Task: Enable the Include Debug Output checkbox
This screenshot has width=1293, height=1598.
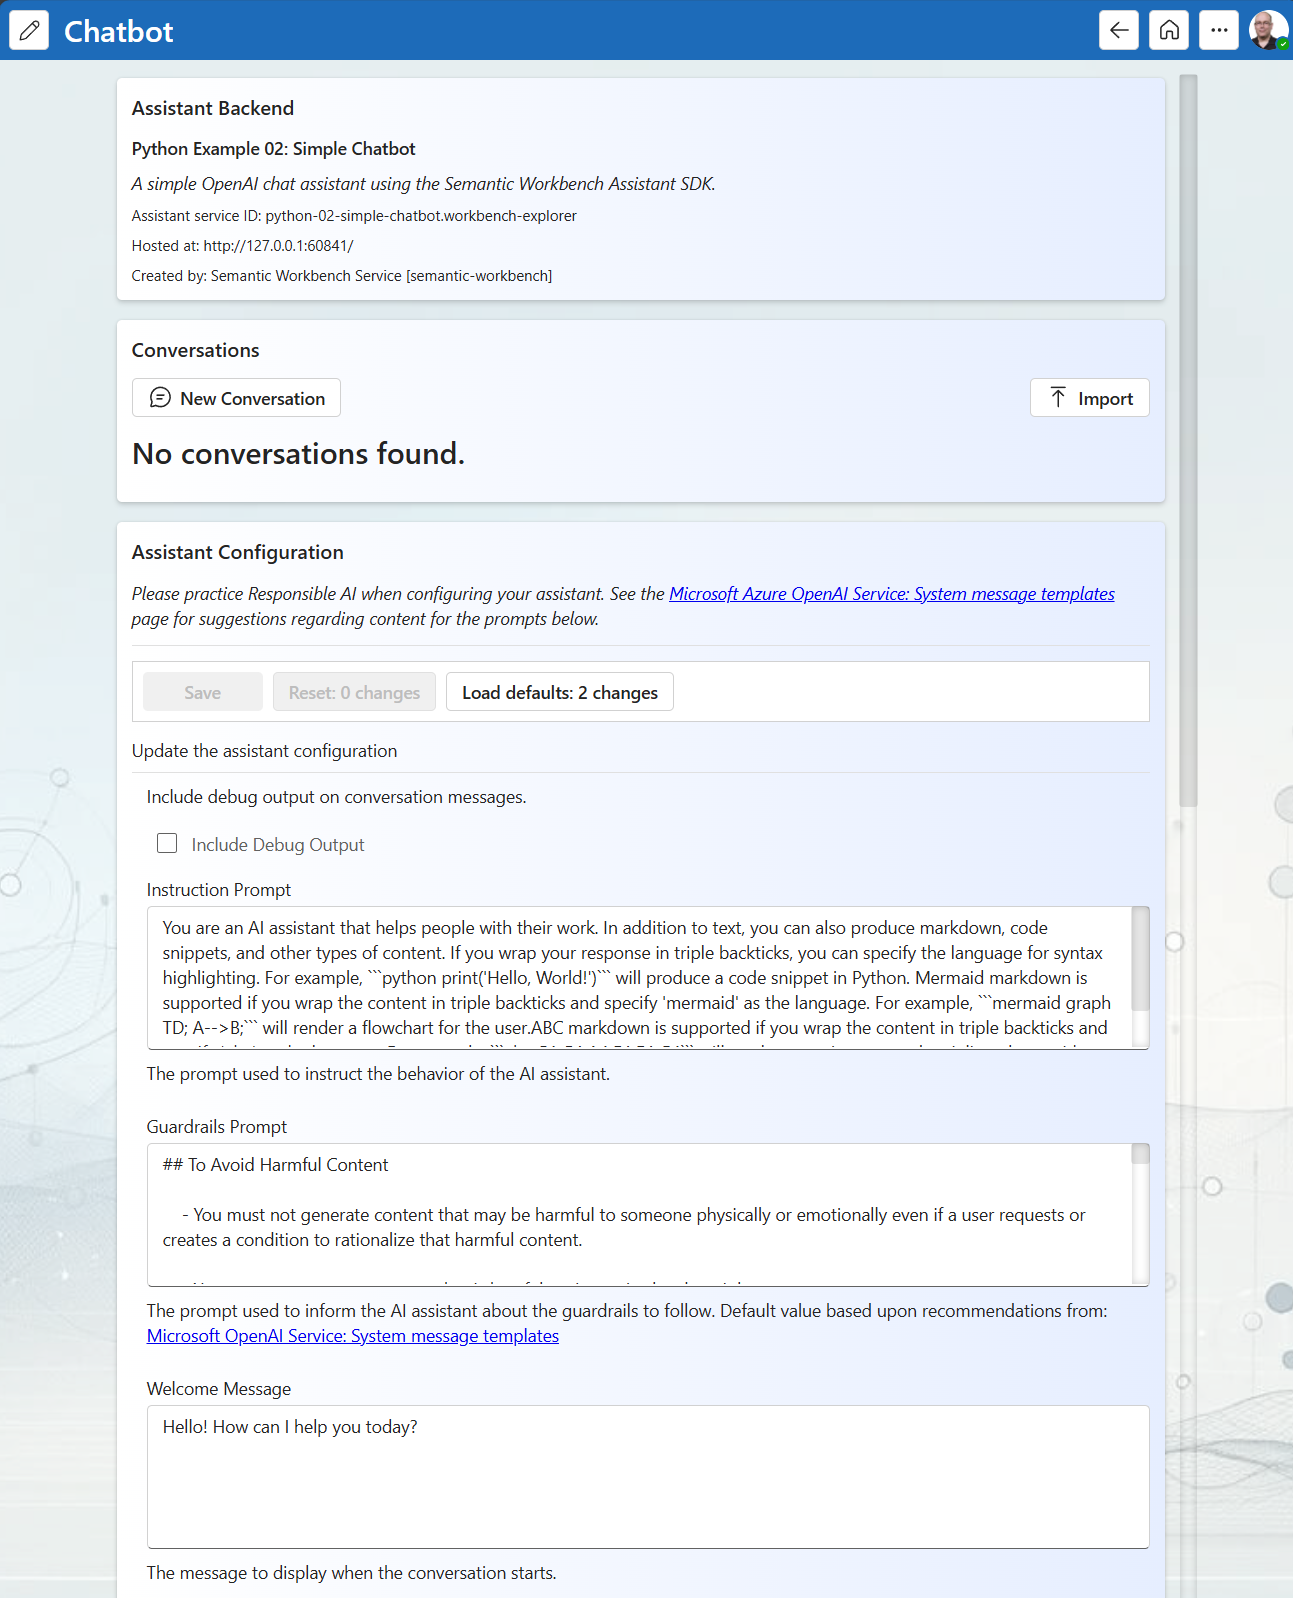Action: tap(167, 844)
